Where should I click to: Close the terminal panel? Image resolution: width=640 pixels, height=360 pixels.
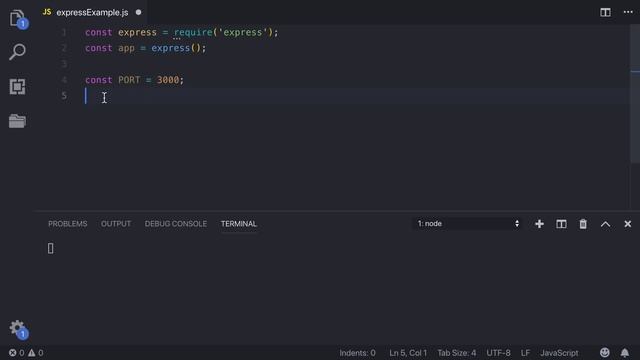pos(628,224)
